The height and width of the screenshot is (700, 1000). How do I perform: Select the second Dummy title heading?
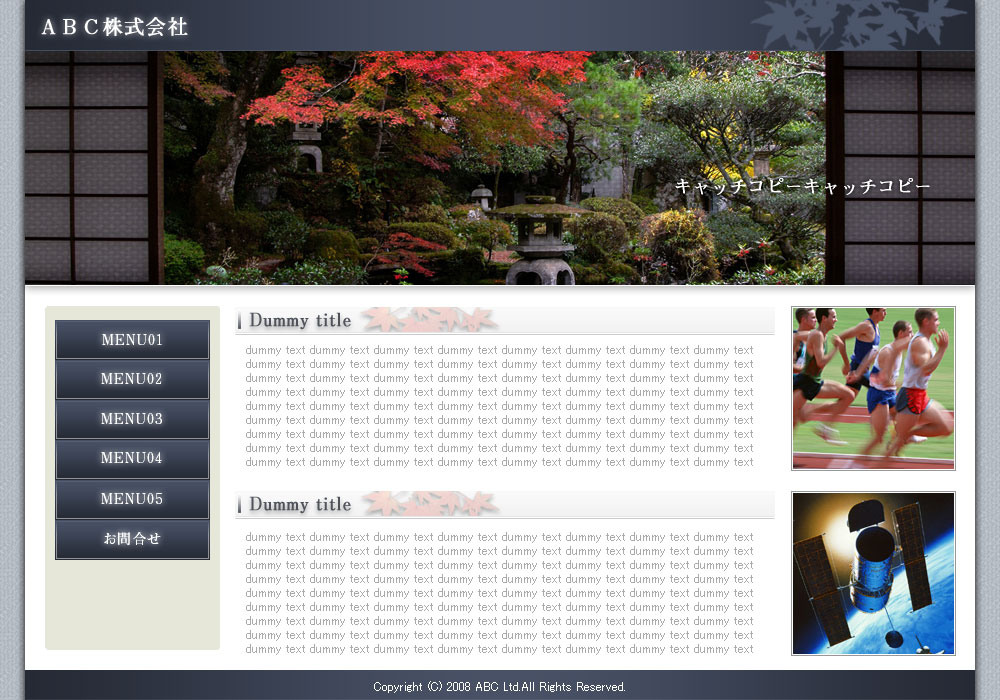pyautogui.click(x=300, y=504)
